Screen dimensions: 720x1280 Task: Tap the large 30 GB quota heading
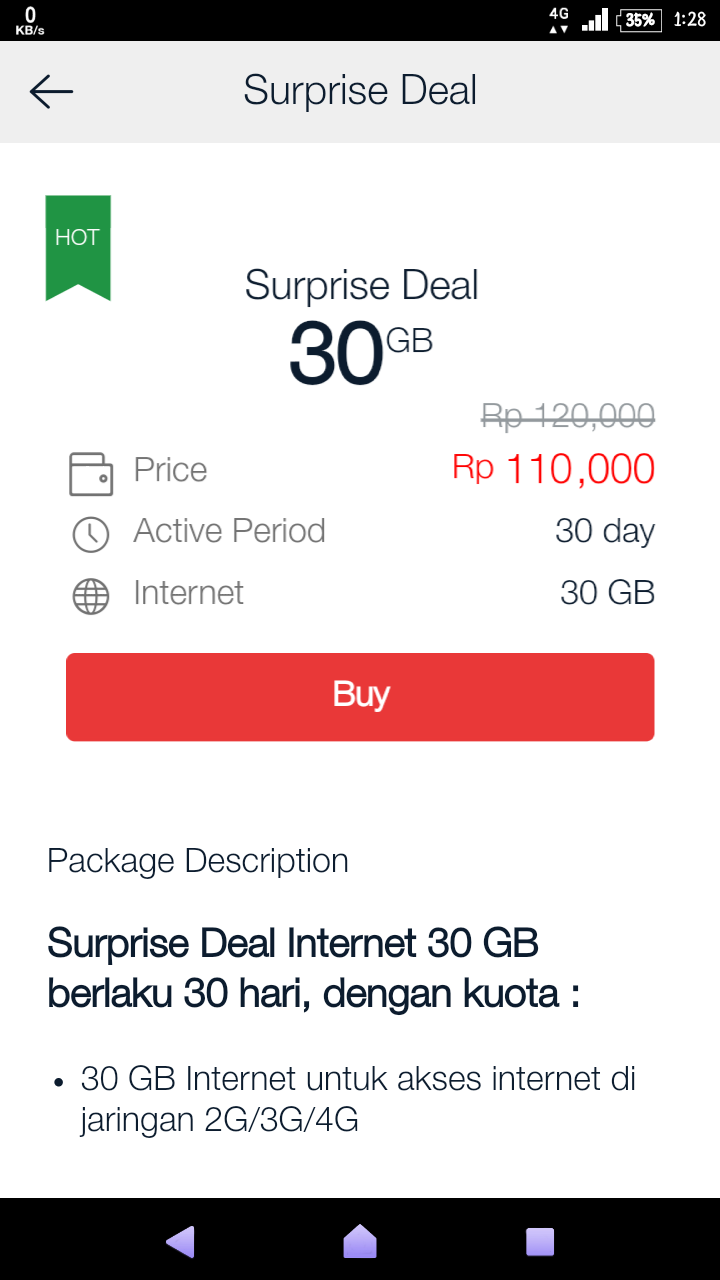click(x=360, y=354)
